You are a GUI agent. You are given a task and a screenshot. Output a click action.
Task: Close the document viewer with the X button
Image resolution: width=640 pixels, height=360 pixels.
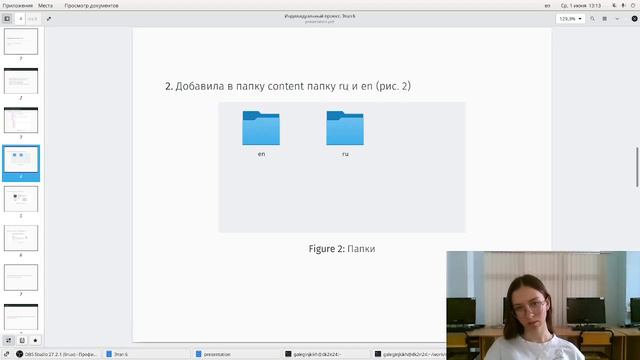pyautogui.click(x=634, y=19)
